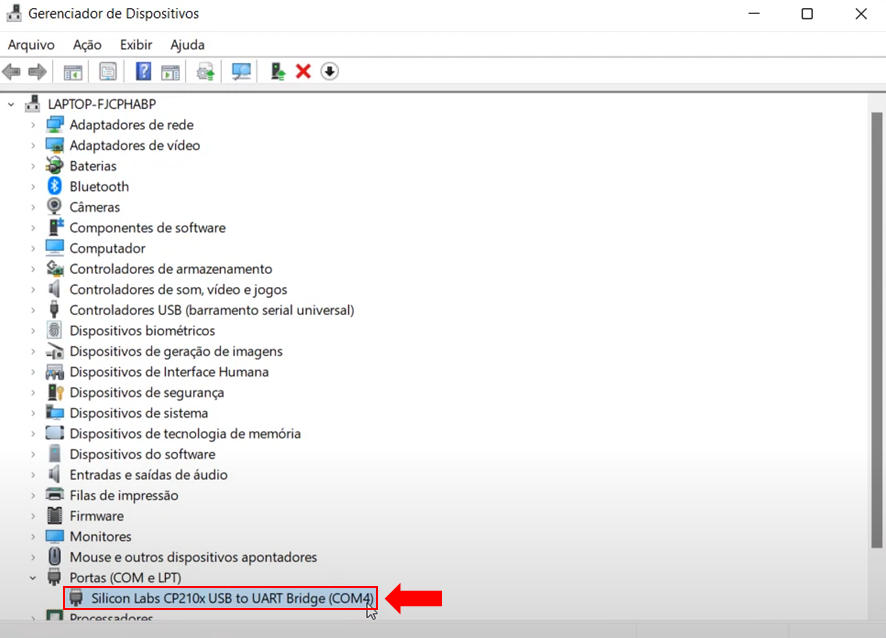Open the Ajuda menu
Viewport: 886px width, 638px height.
(187, 45)
